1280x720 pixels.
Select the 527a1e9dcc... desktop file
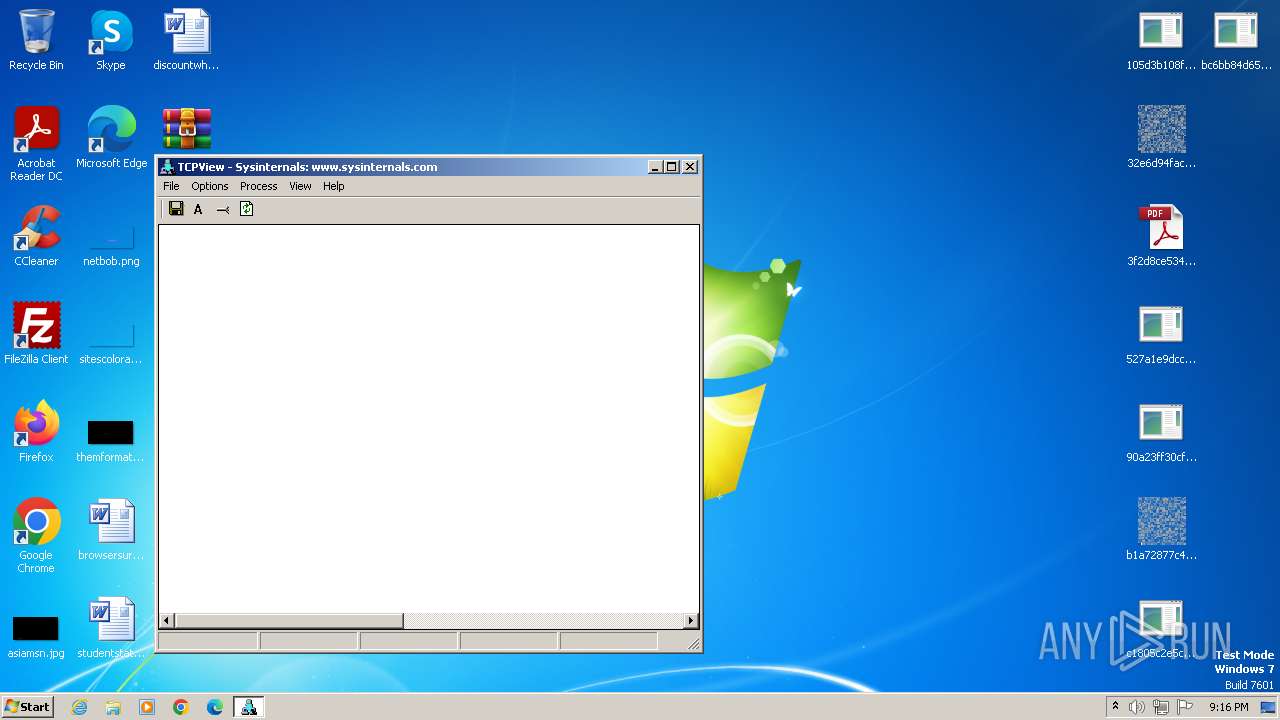pyautogui.click(x=1161, y=333)
